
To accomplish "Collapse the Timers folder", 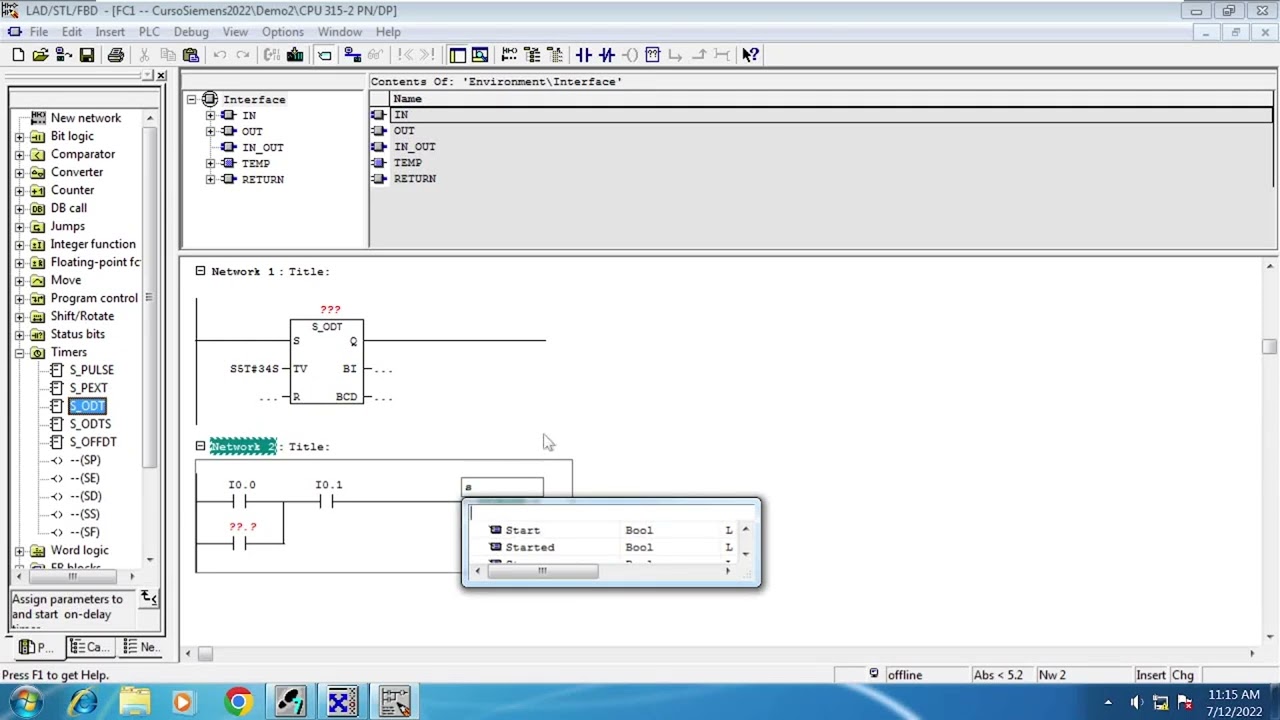I will click(19, 352).
